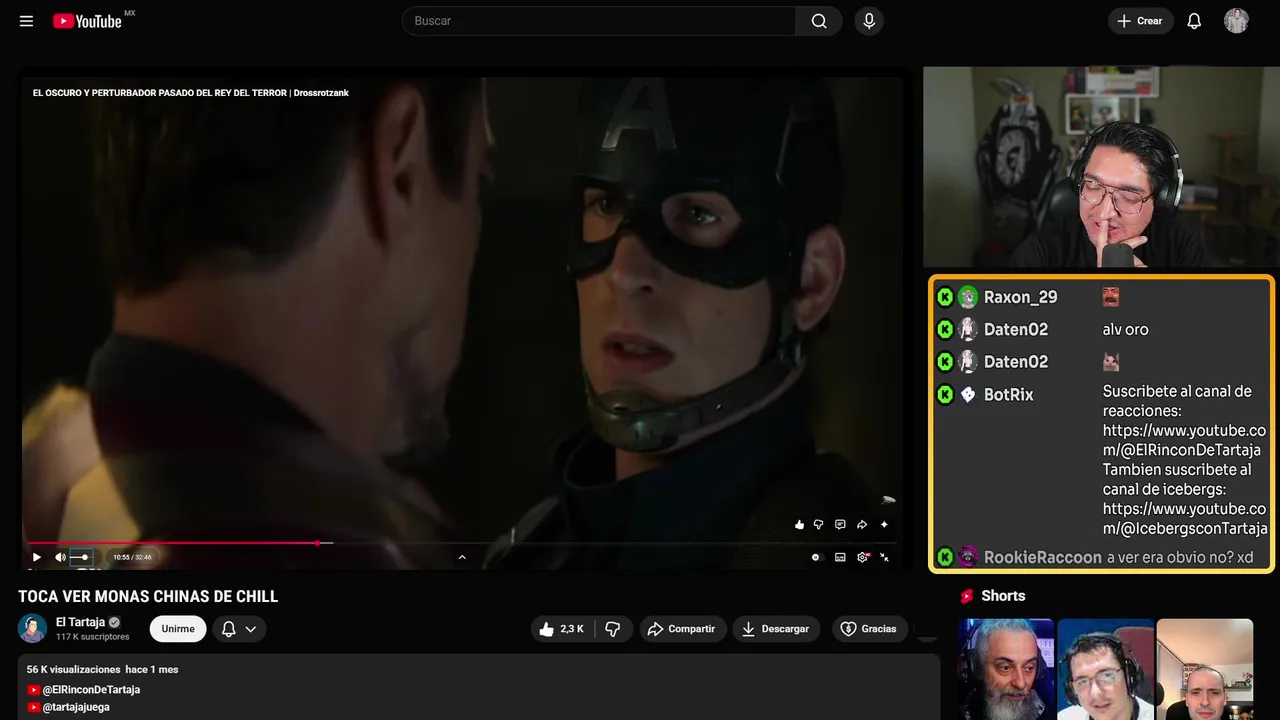1280x720 pixels.
Task: Click the Shorts section heading
Action: pyautogui.click(x=1003, y=596)
